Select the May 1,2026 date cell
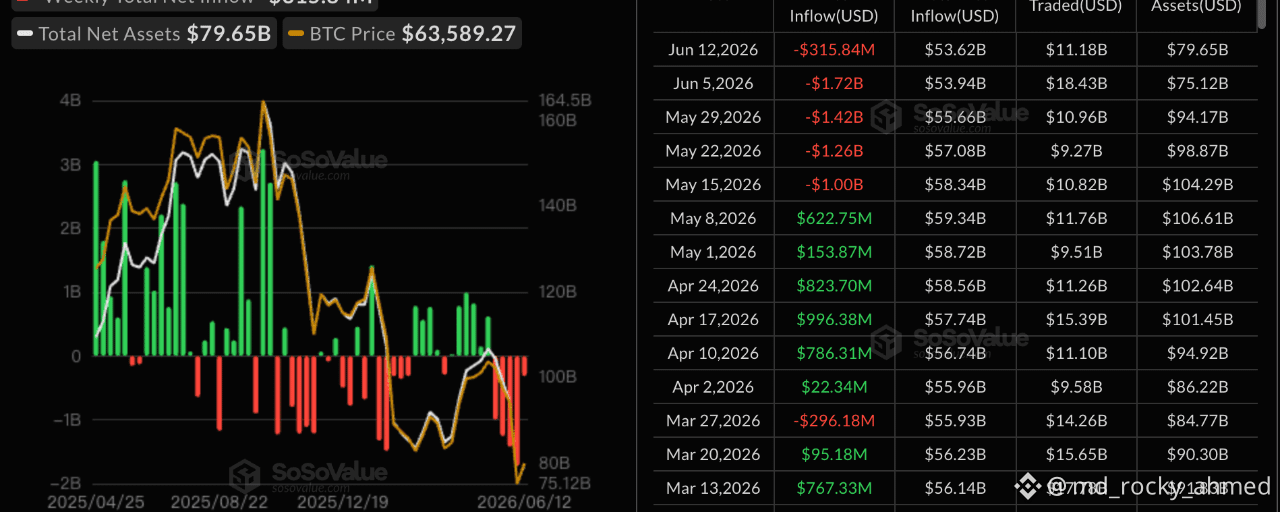This screenshot has width=1280, height=512. (713, 252)
